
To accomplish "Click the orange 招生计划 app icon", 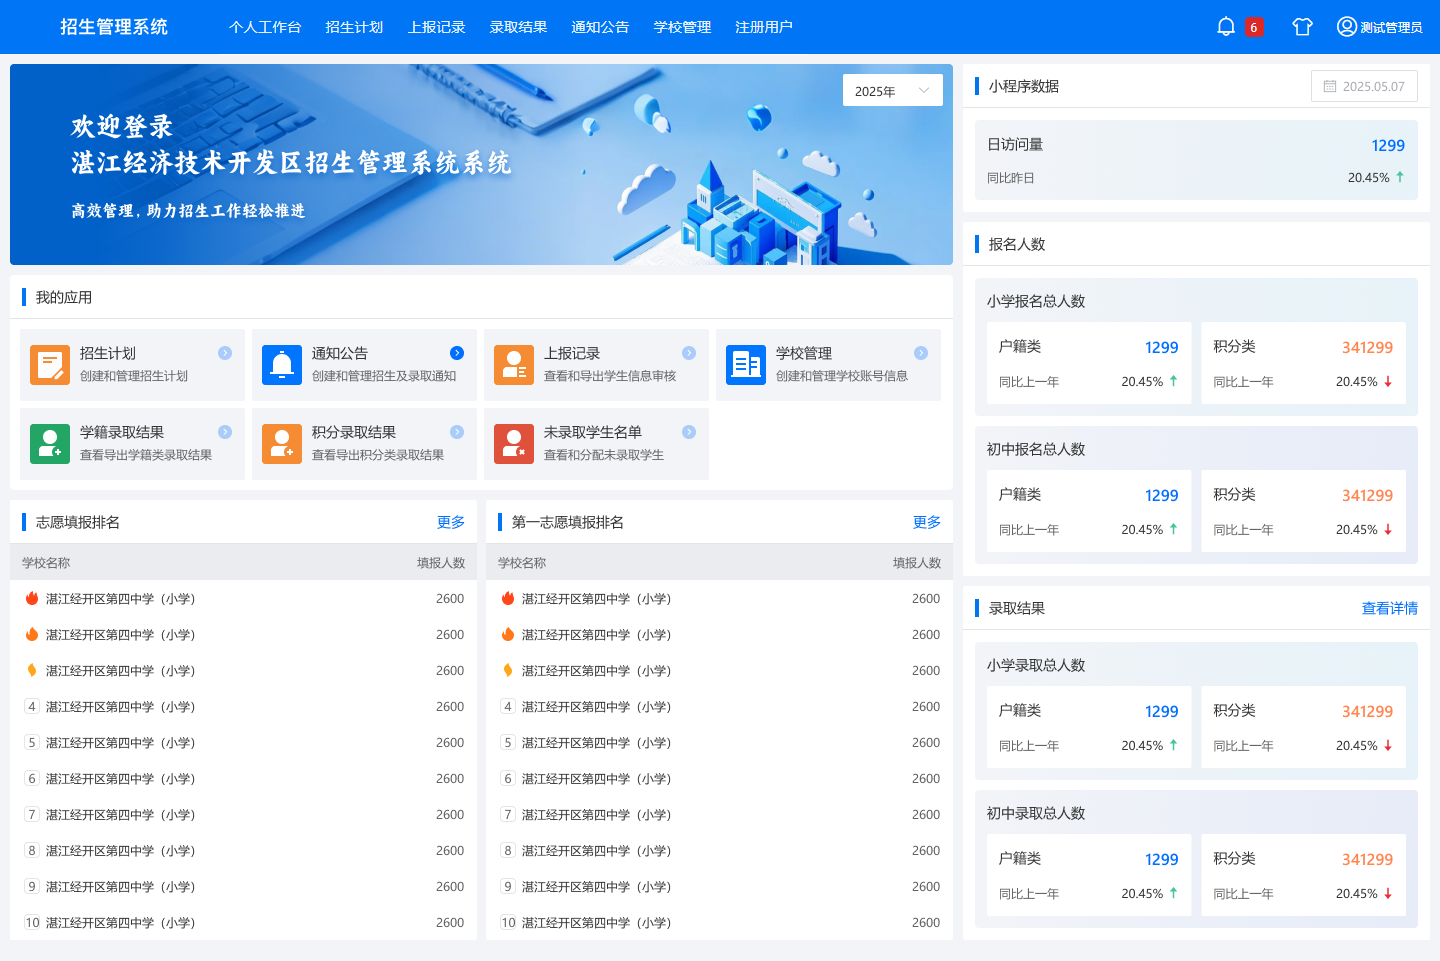I will [49, 365].
